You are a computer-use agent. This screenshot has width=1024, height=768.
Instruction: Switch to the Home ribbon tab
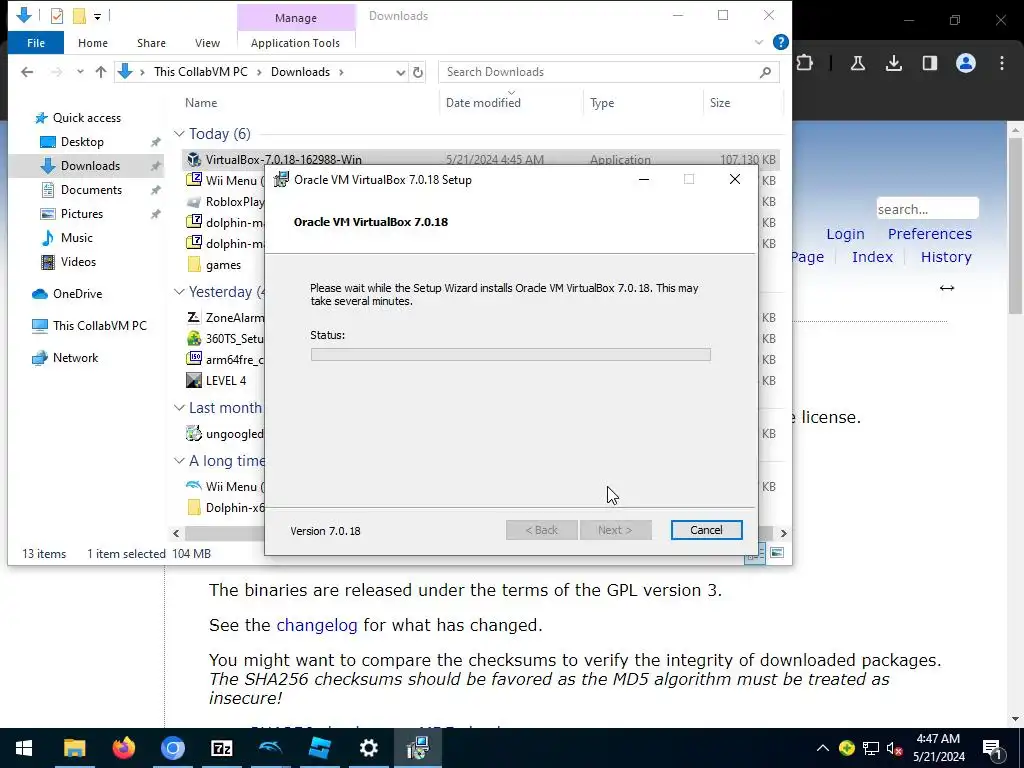coord(93,43)
